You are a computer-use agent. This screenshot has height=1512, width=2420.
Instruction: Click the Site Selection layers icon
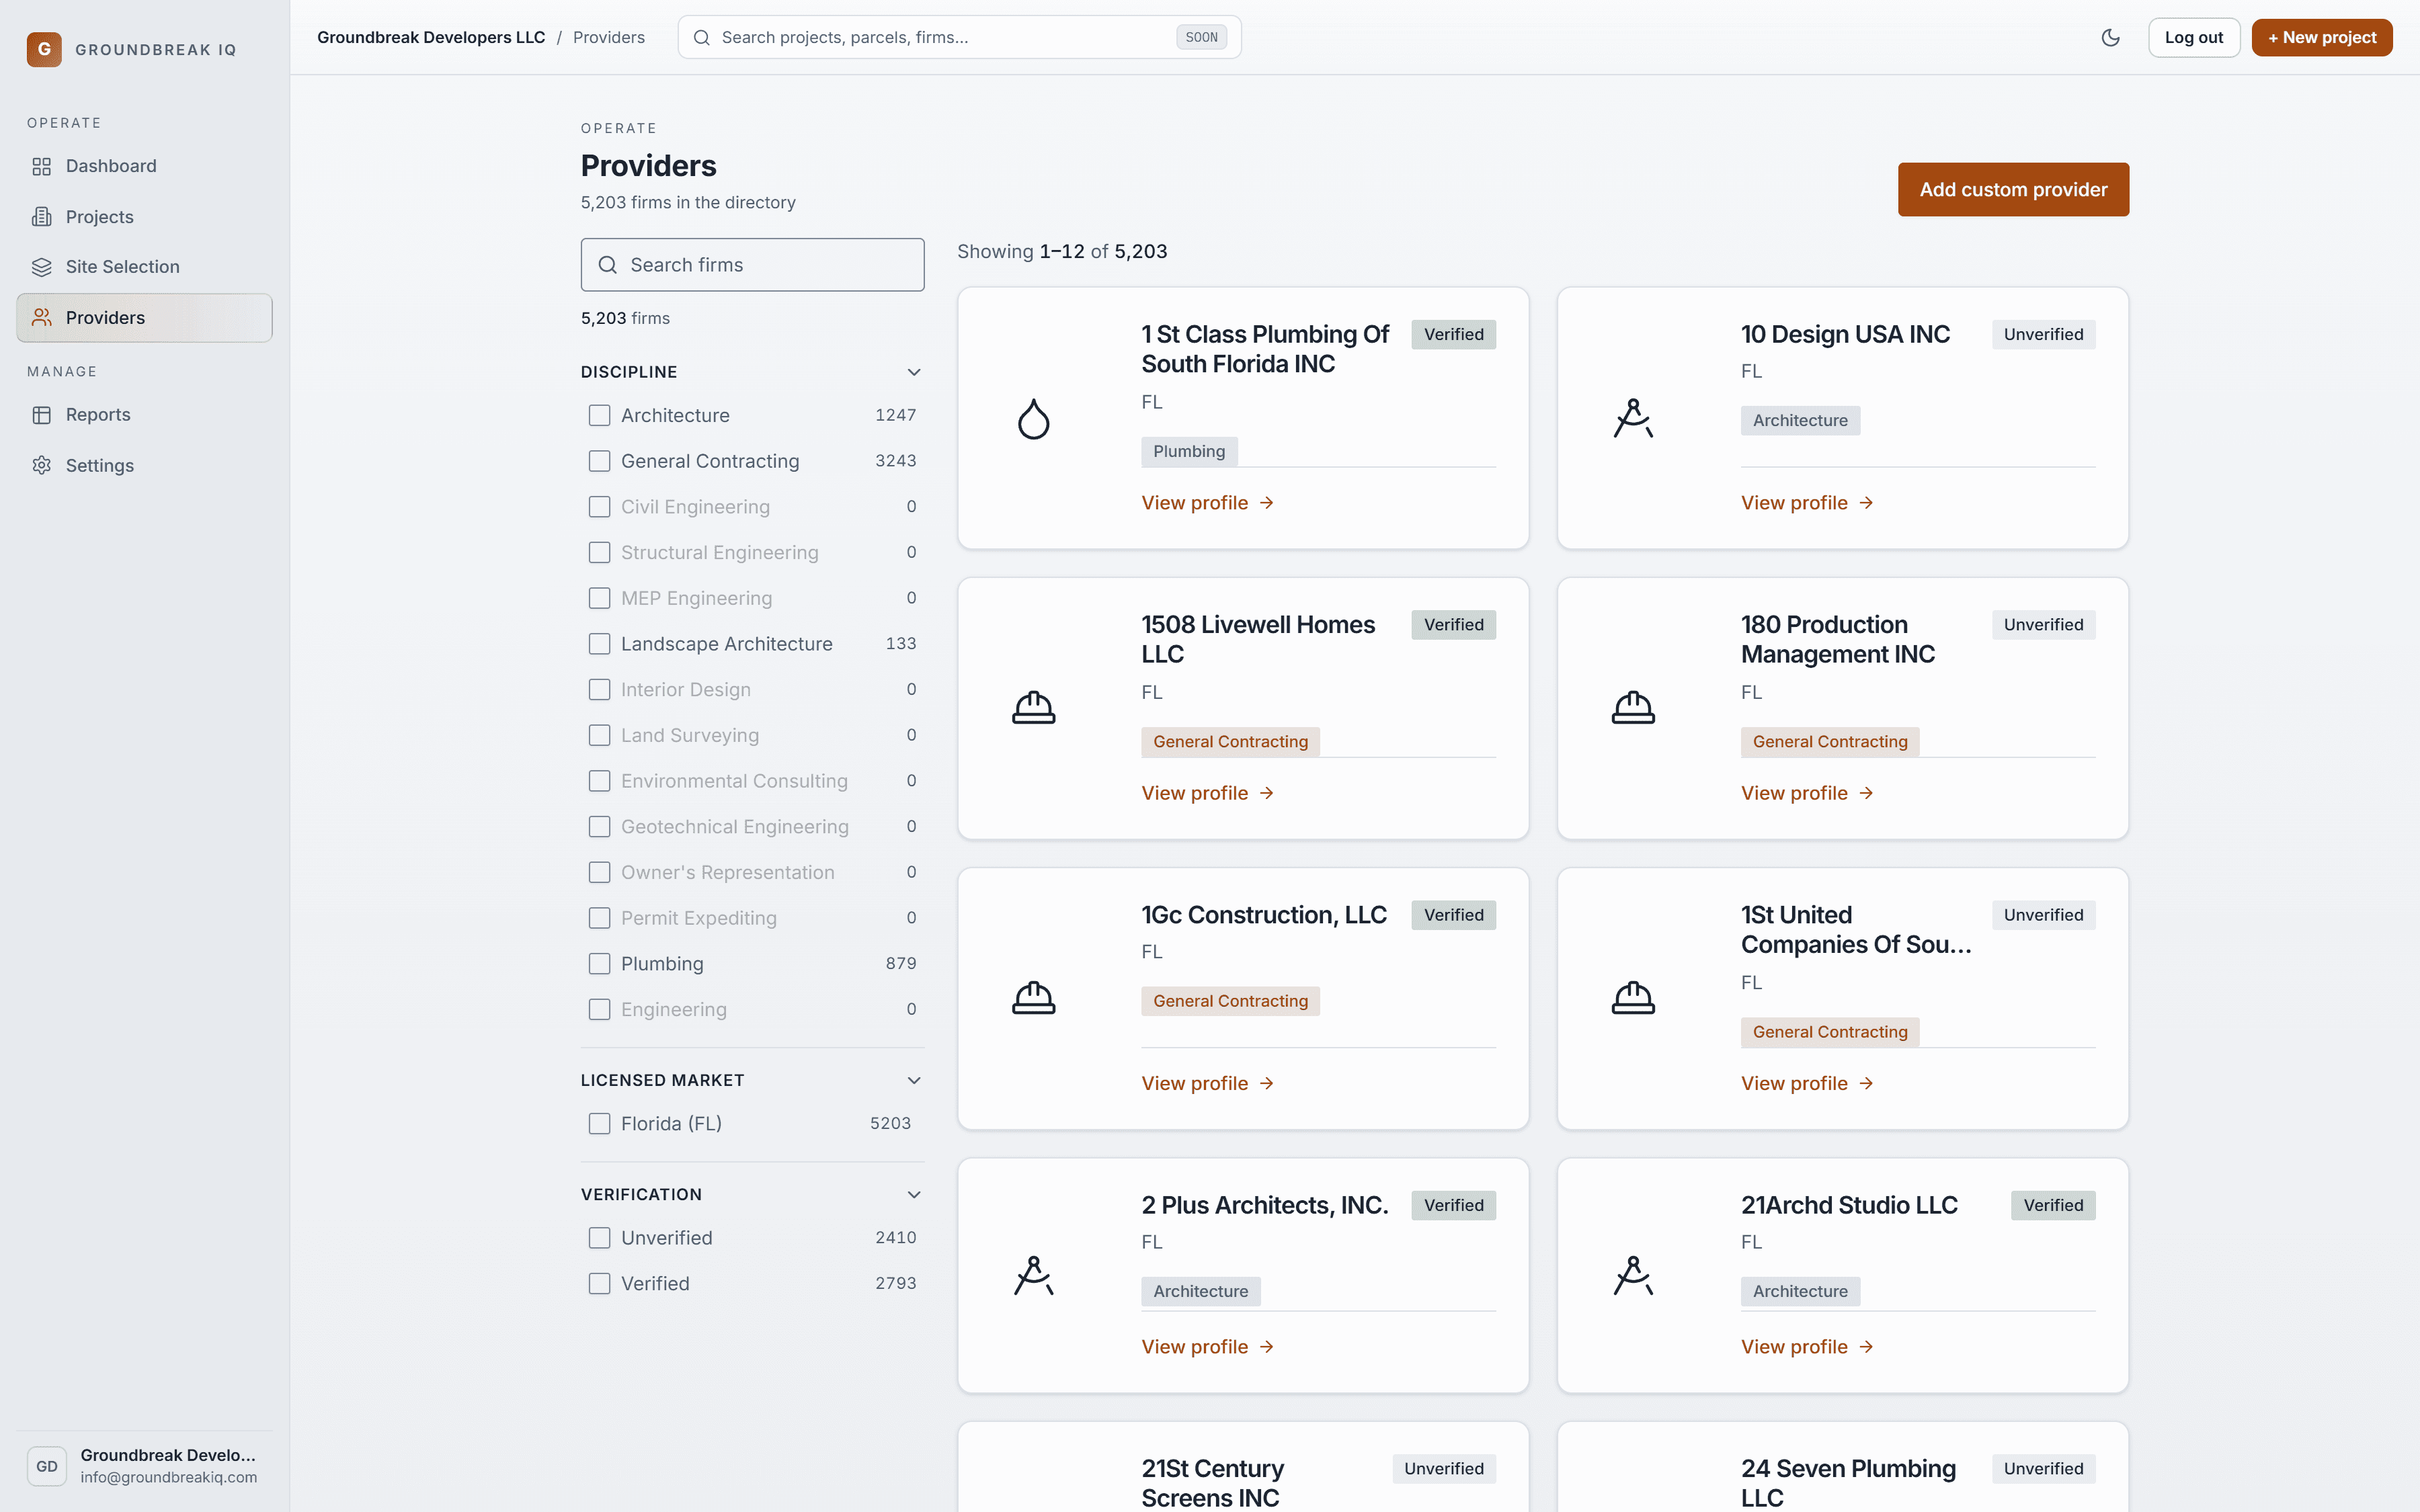(x=41, y=267)
